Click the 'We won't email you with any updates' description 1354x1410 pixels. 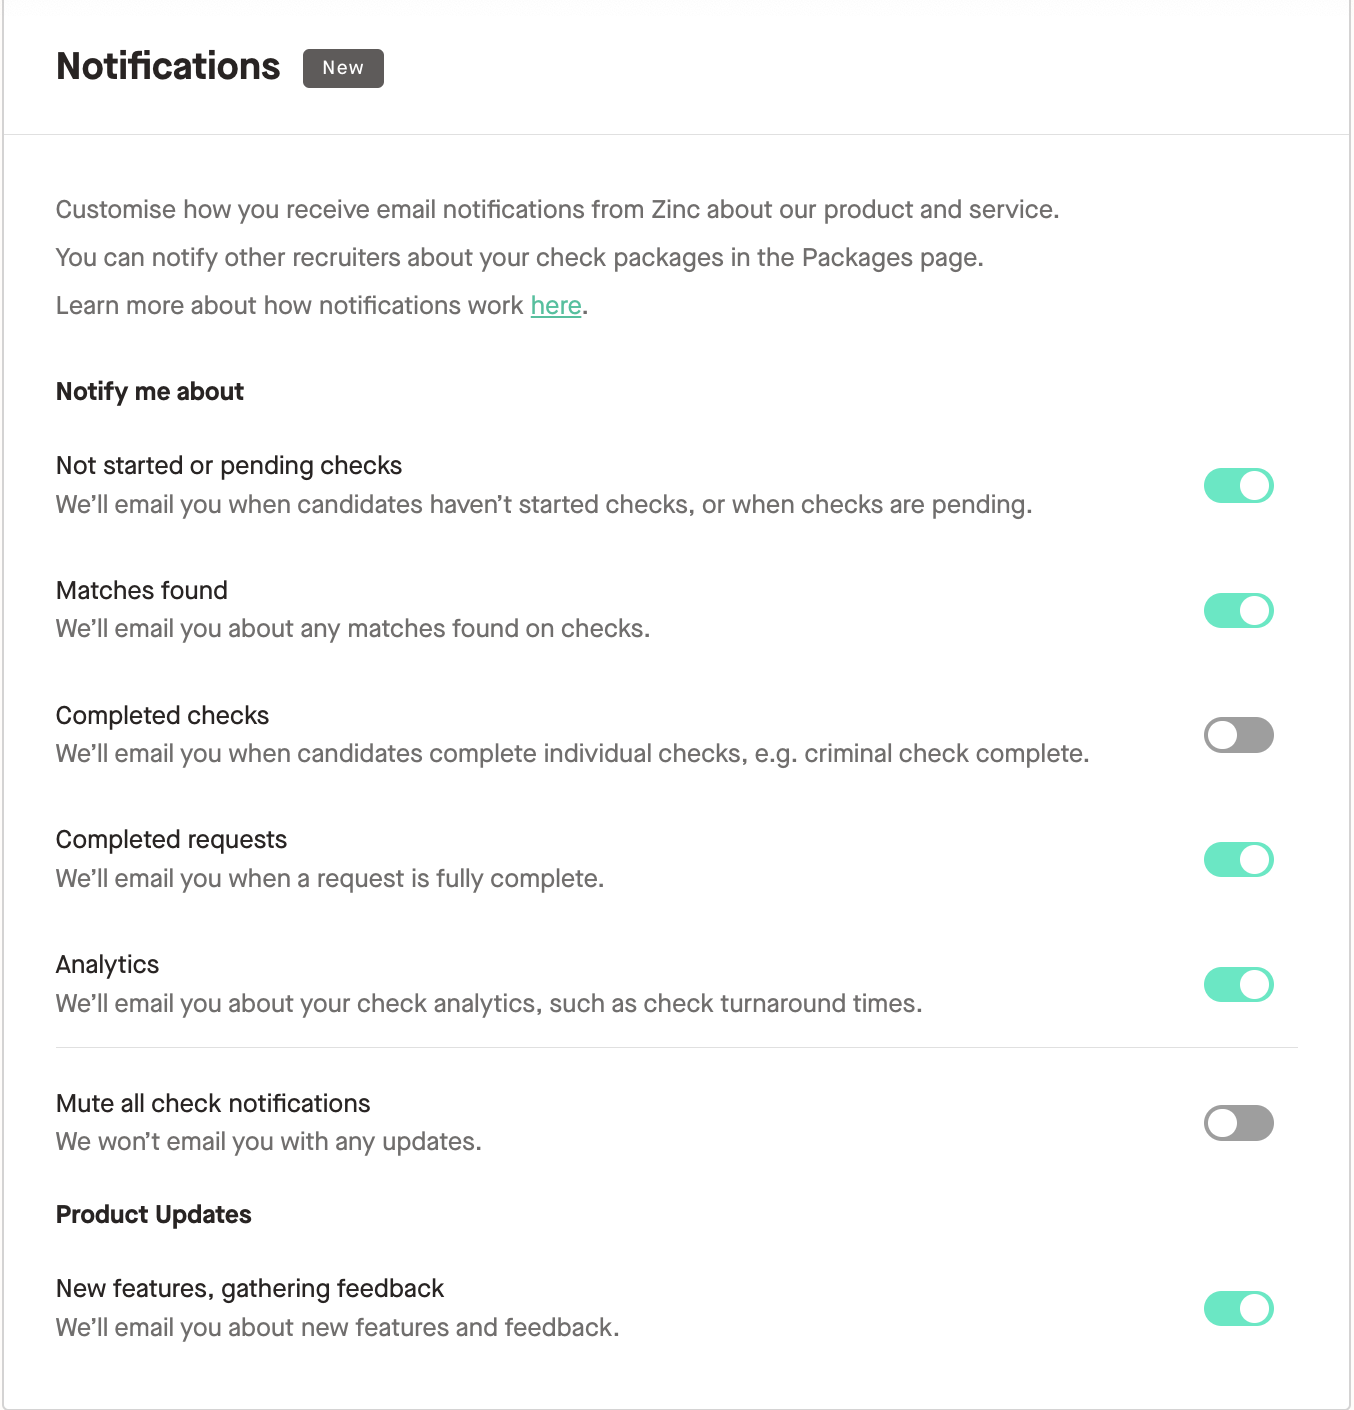(x=269, y=1142)
